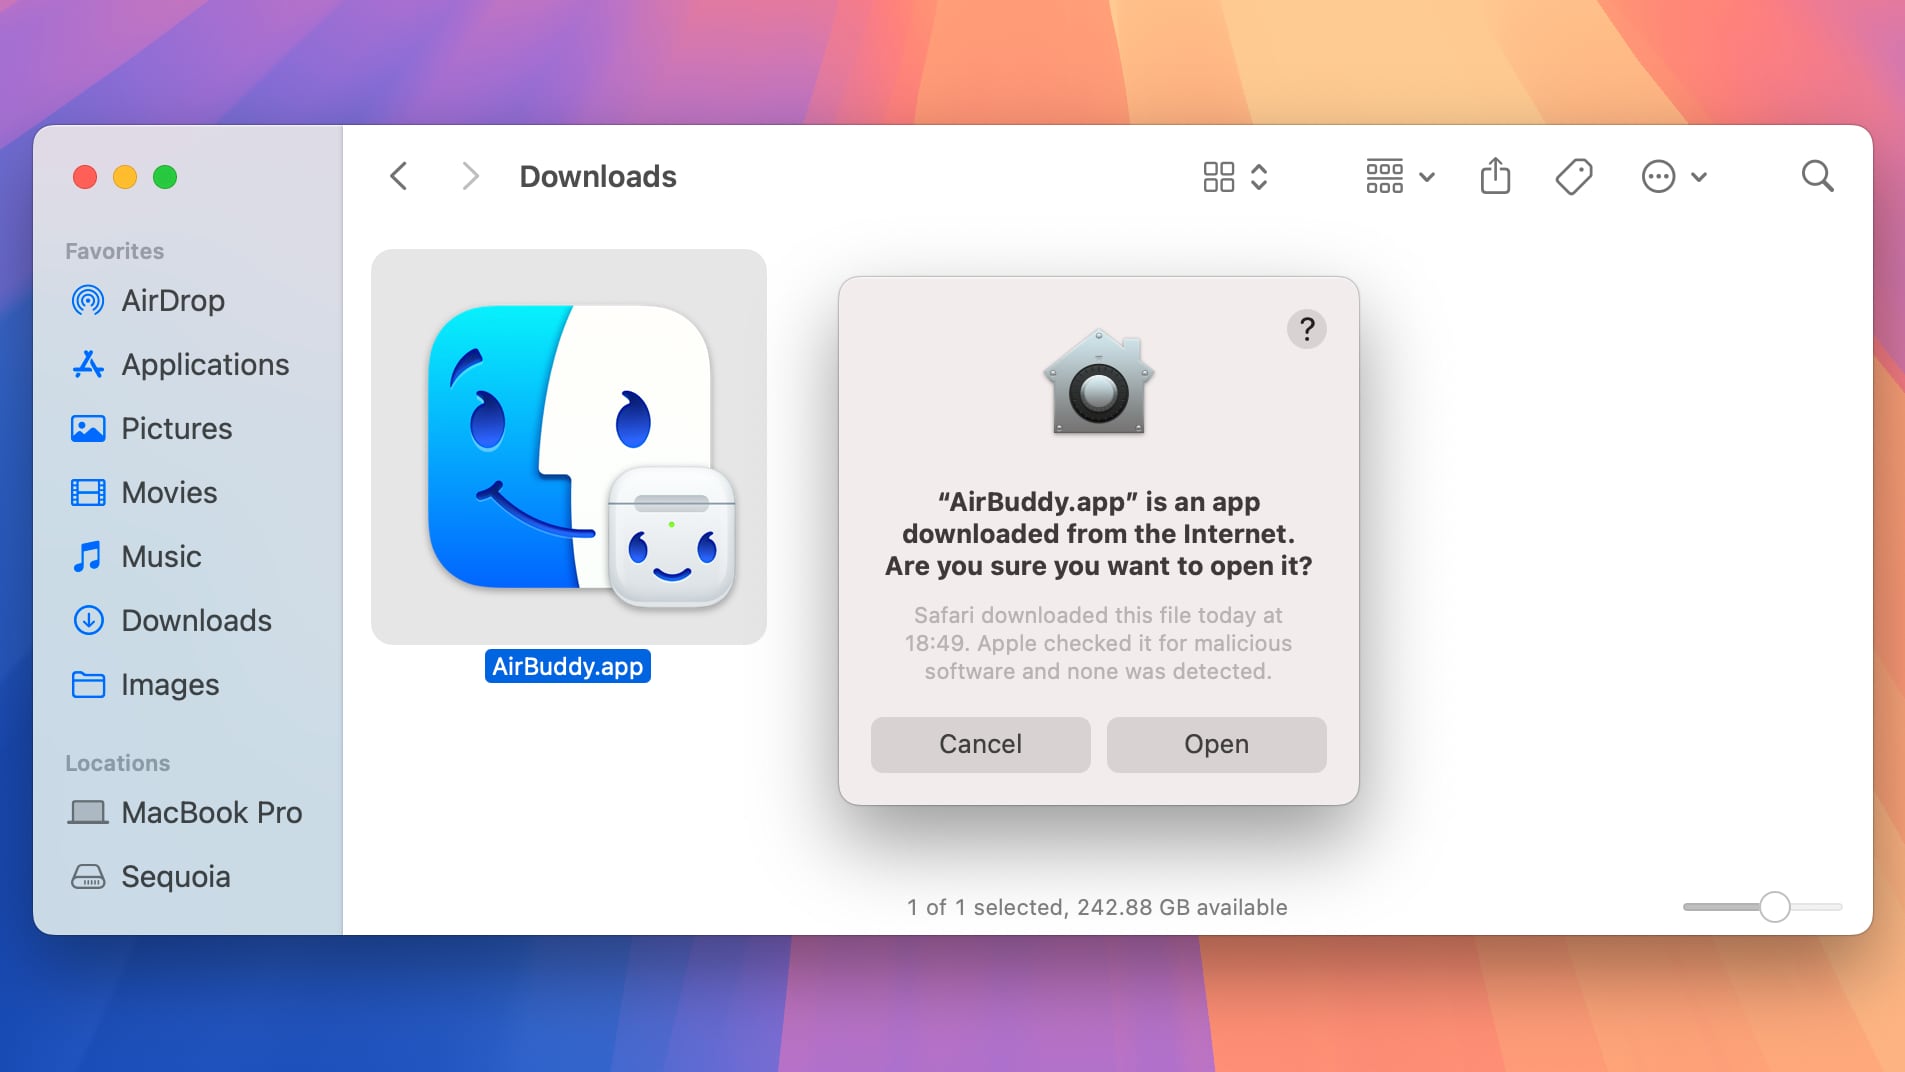Go forward with the right chevron
The width and height of the screenshot is (1905, 1072).
(x=470, y=176)
